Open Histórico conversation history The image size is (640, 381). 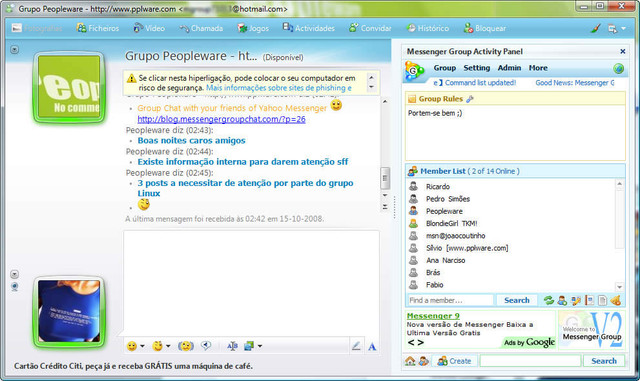click(427, 28)
